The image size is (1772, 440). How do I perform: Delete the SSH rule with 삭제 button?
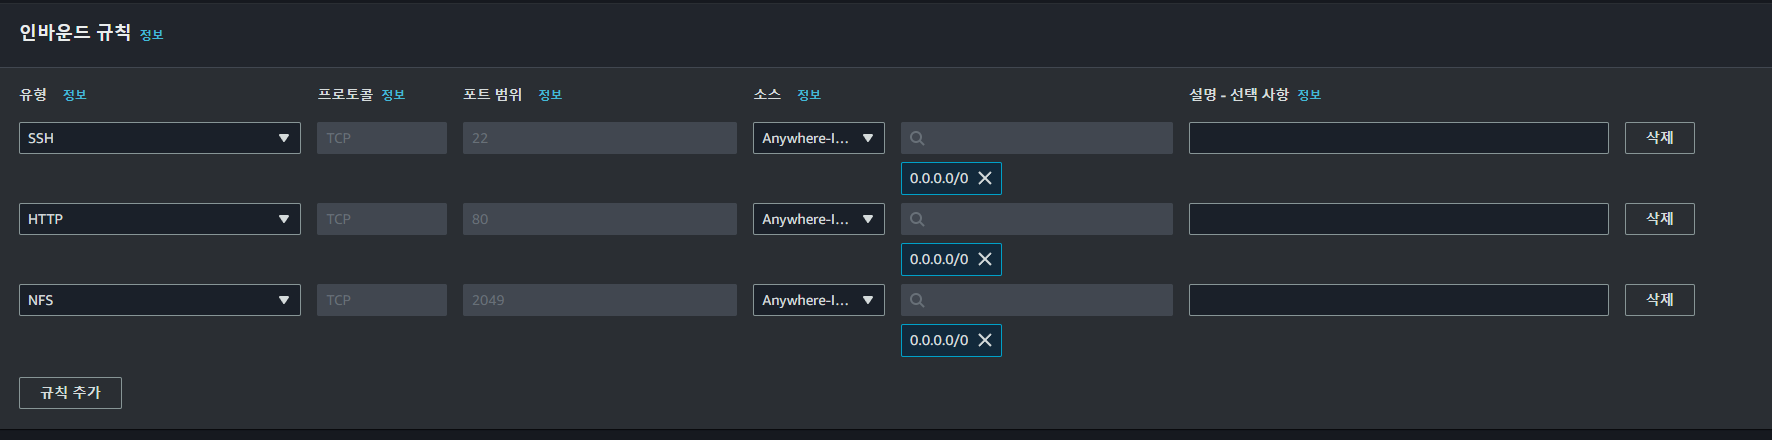(x=1659, y=138)
